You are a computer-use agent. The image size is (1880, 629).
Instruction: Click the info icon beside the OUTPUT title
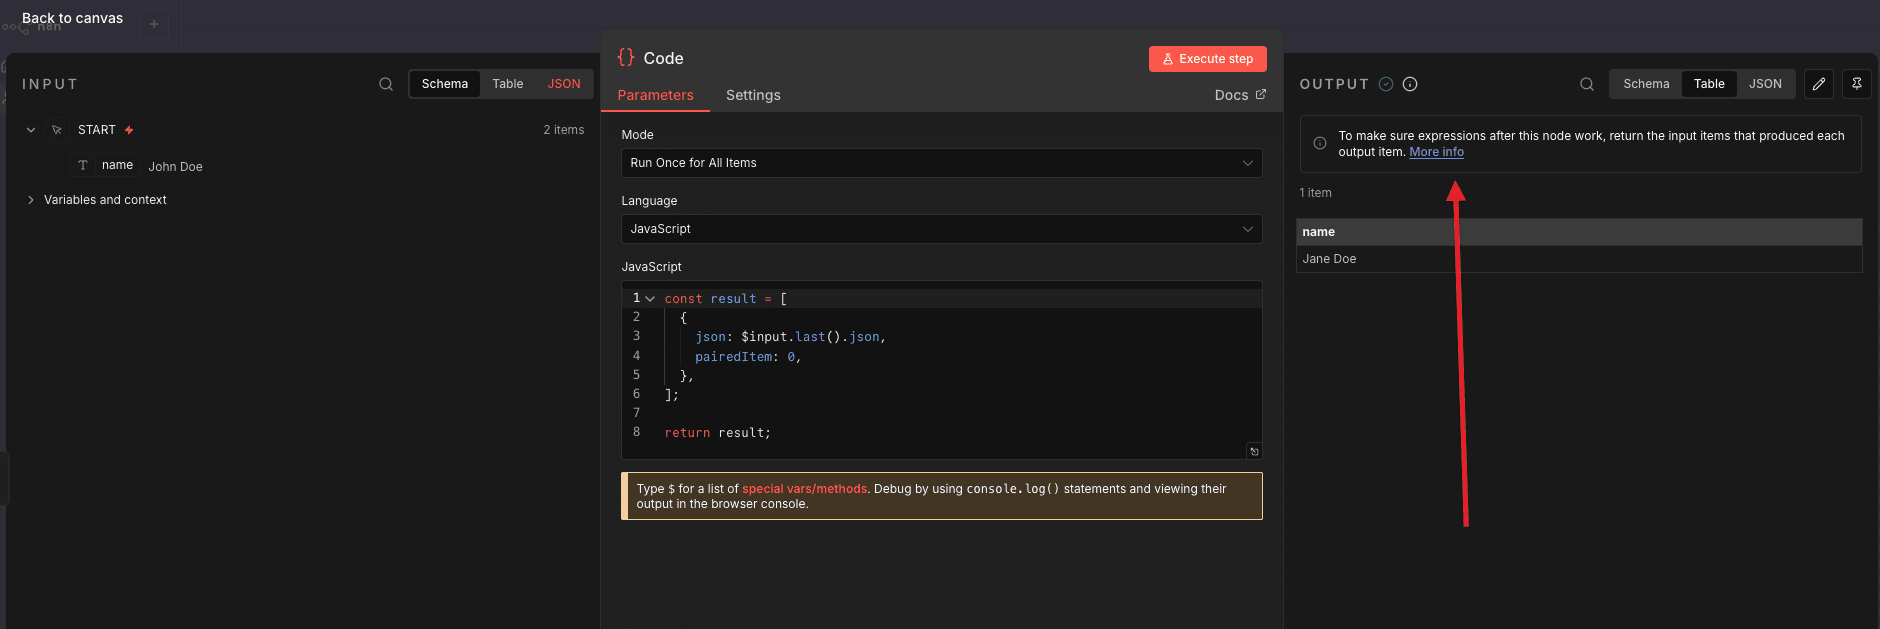(1410, 84)
